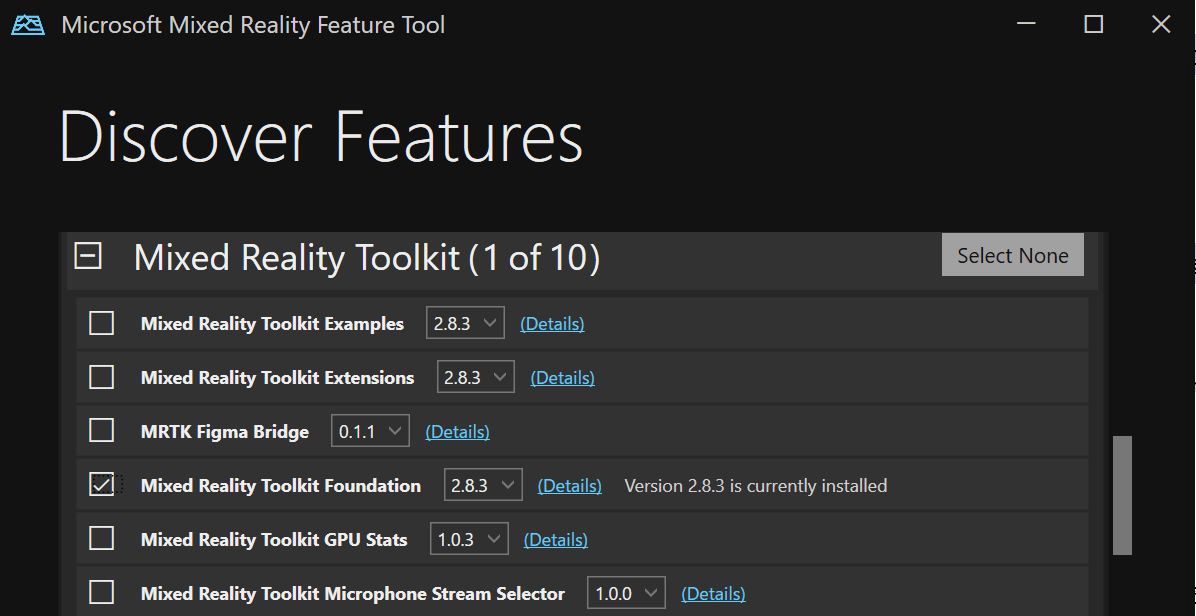Open the MRTK Figma Bridge version dropdown
Viewport: 1196px width, 616px height.
point(371,431)
